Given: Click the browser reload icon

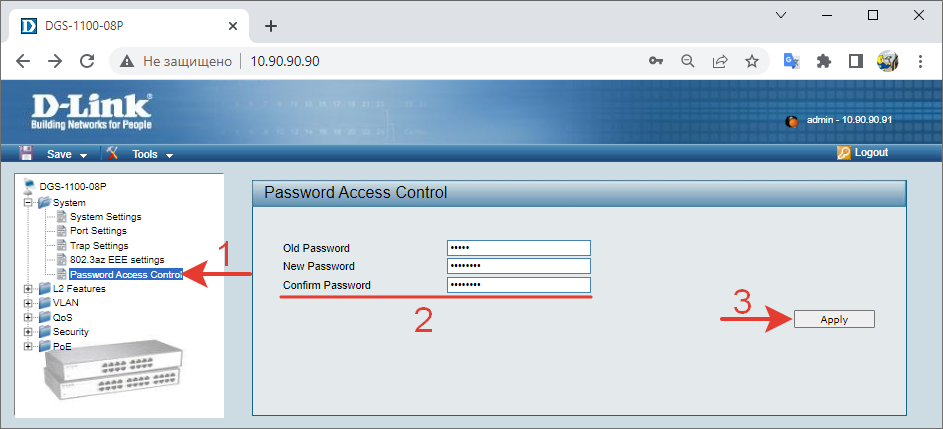Looking at the screenshot, I should coord(87,61).
